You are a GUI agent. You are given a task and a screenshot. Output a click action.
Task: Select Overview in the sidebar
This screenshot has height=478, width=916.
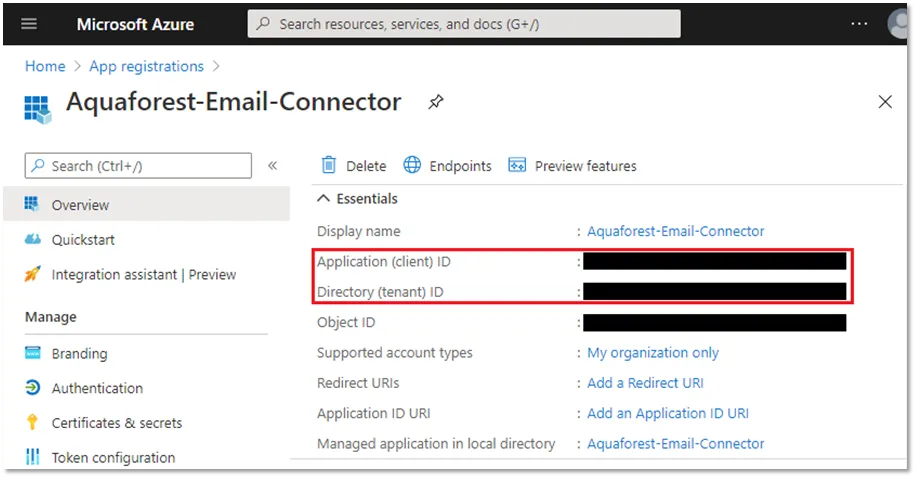coord(80,205)
